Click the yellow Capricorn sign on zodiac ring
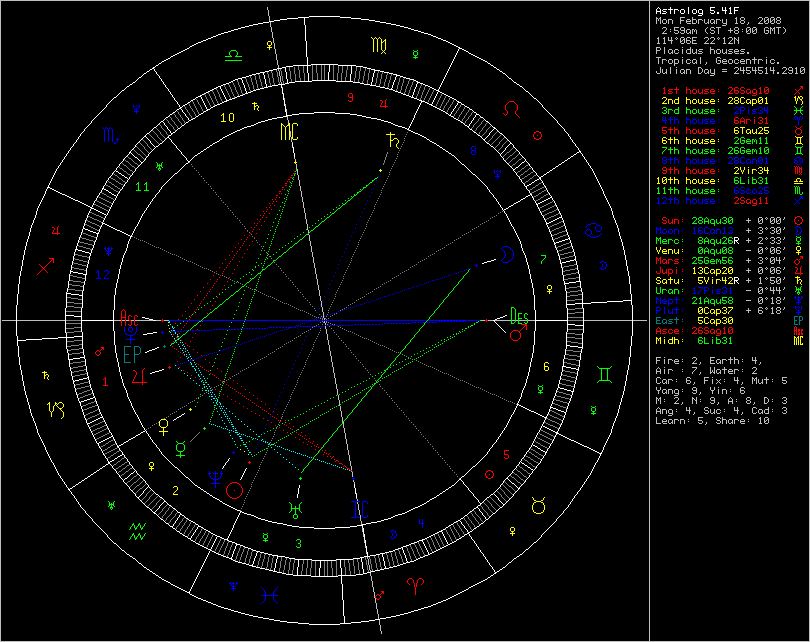Screen dimensions: 810x642 coord(56,410)
